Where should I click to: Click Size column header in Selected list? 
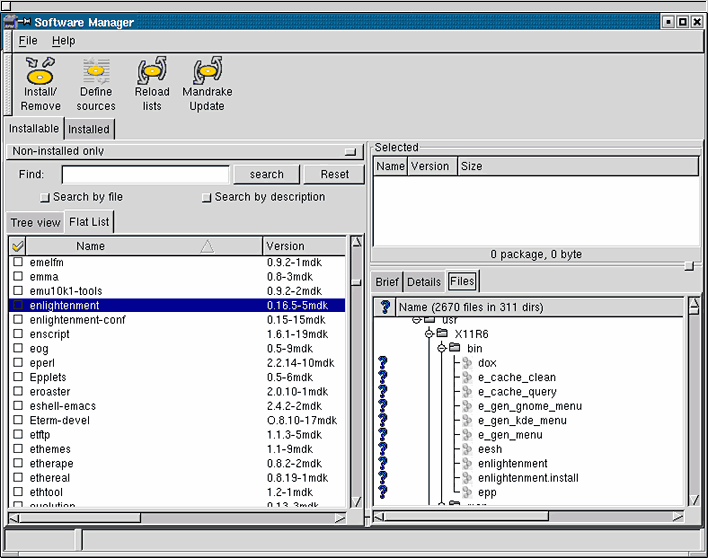578,166
